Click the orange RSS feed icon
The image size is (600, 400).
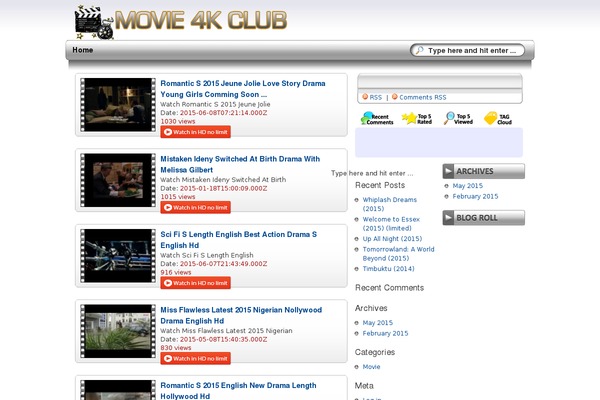[x=365, y=97]
